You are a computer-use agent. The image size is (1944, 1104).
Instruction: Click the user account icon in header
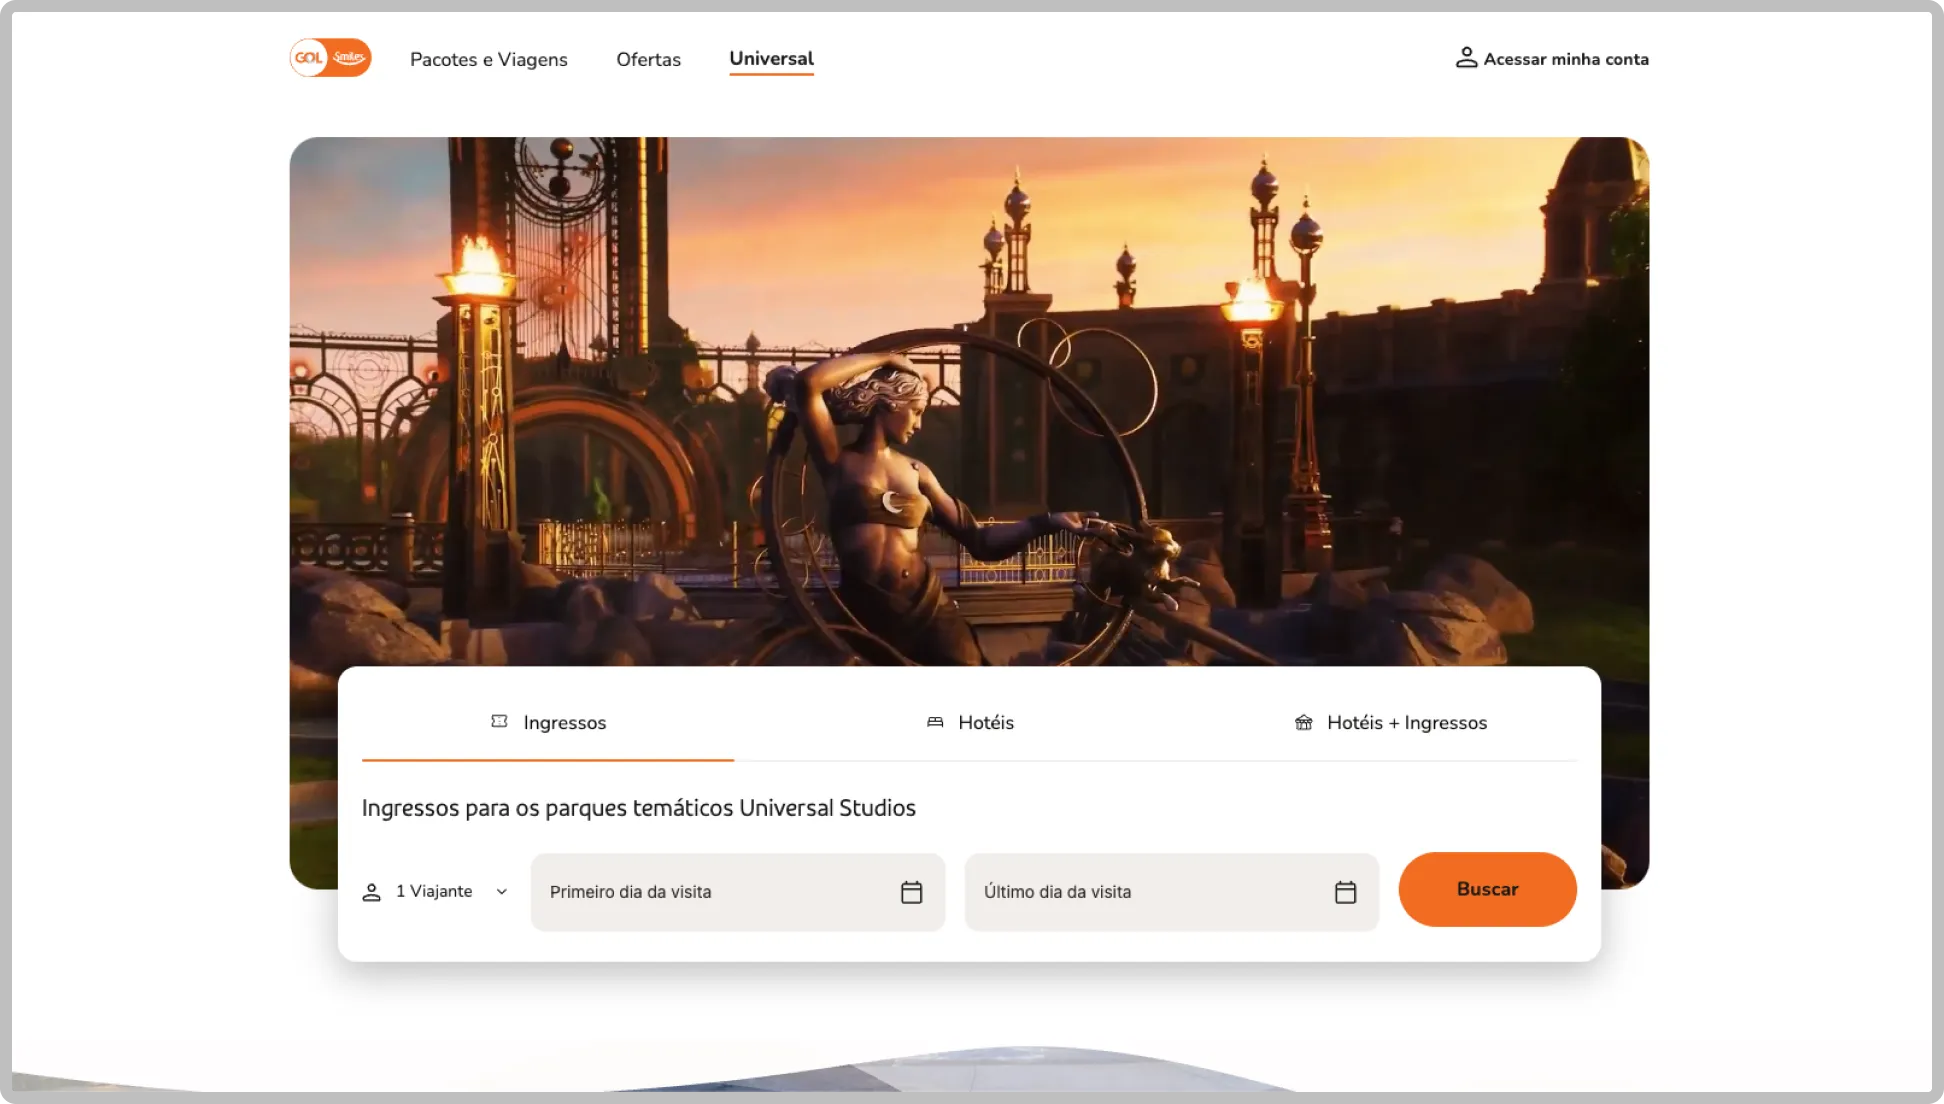[1466, 58]
